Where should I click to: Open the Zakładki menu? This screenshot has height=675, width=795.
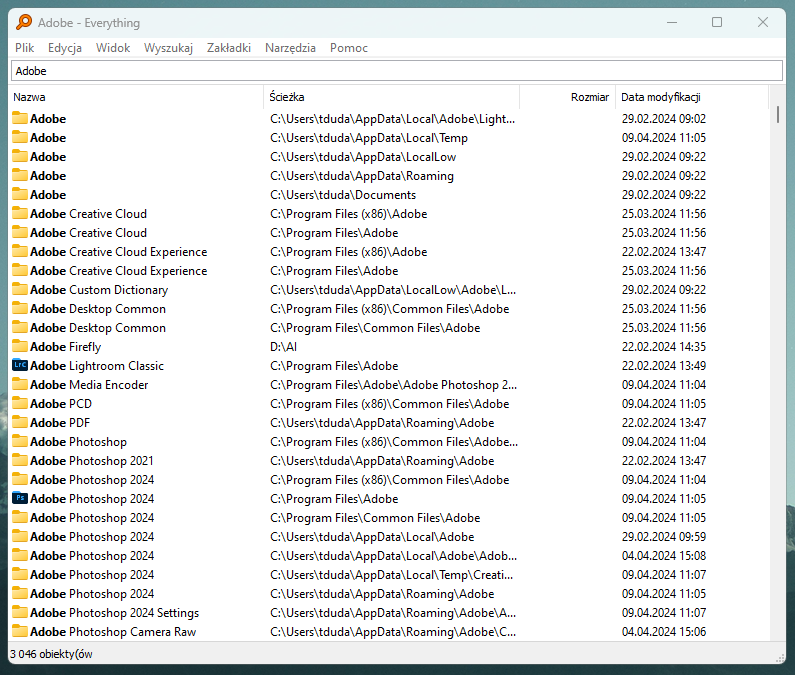coord(229,48)
